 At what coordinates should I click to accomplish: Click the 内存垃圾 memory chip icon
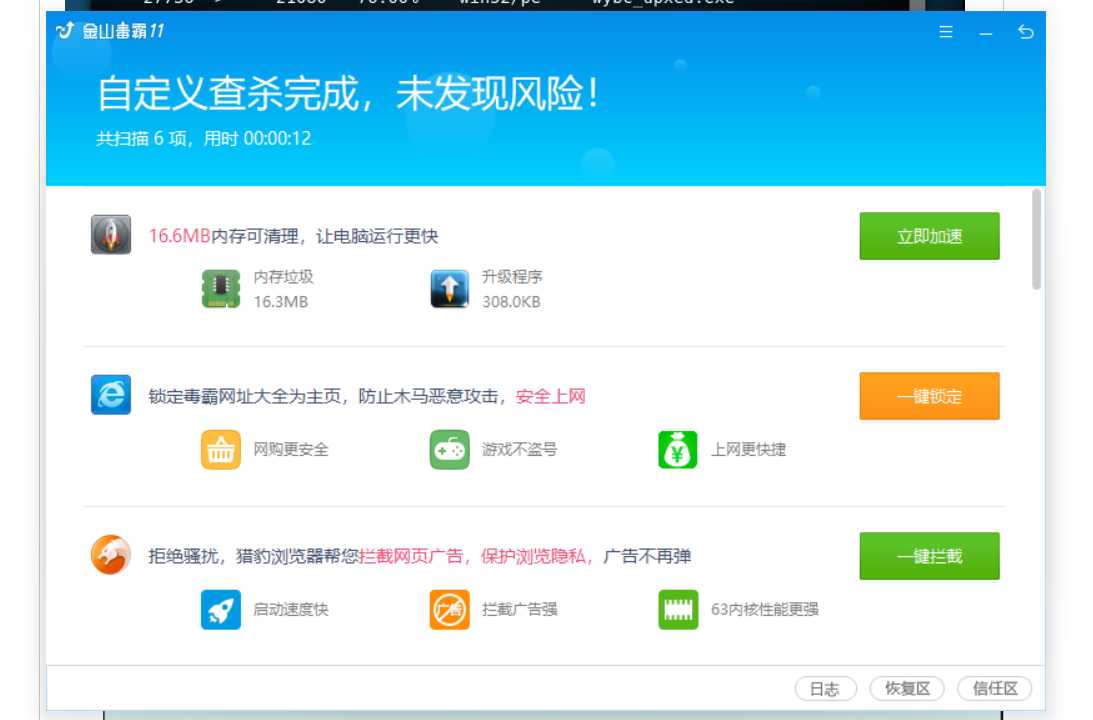pyautogui.click(x=221, y=289)
